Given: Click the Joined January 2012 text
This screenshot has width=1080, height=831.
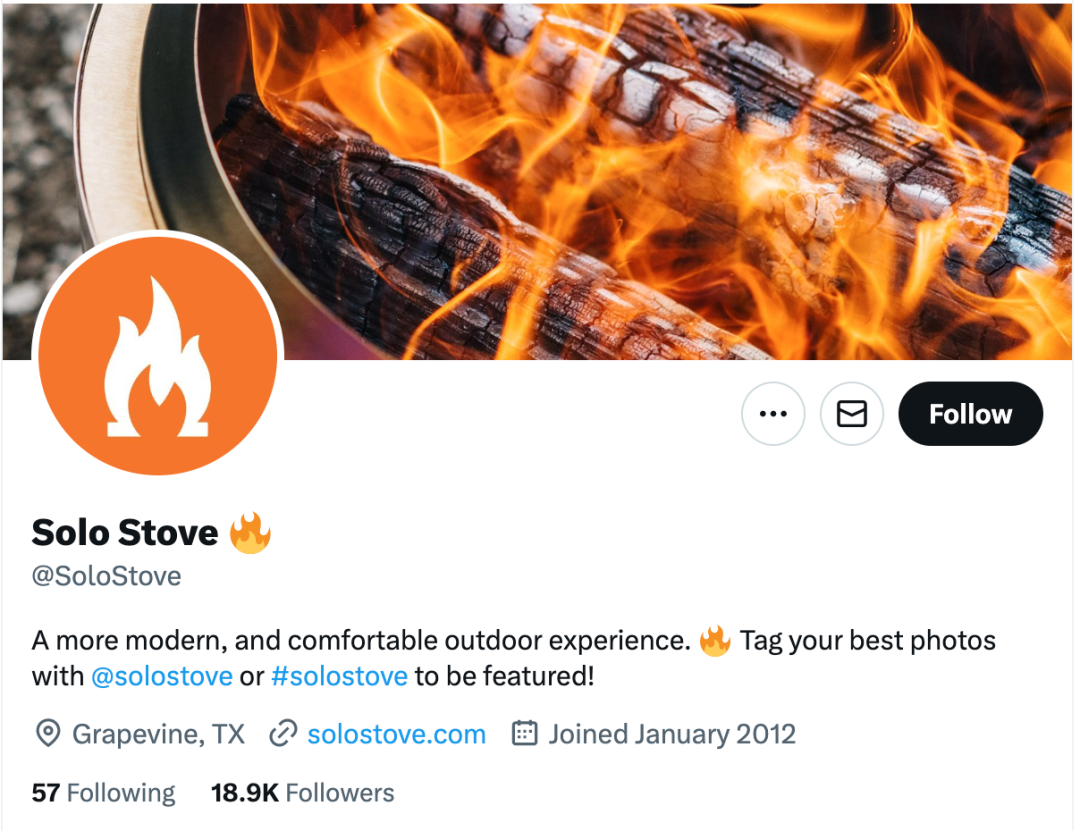Looking at the screenshot, I should (672, 735).
